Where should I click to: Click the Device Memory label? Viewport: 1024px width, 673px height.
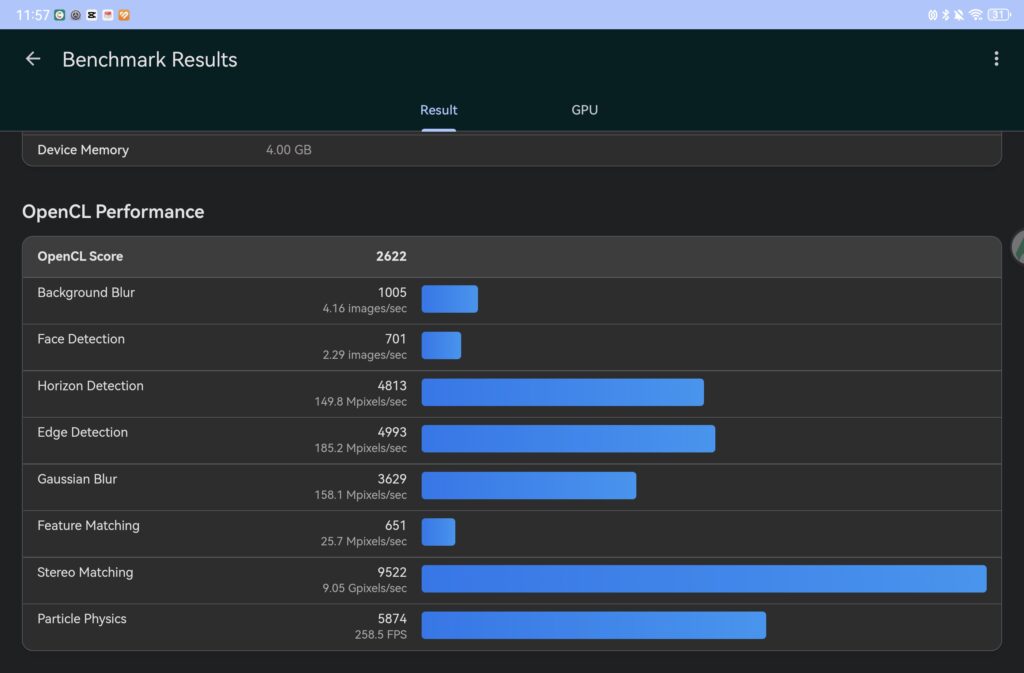[83, 149]
